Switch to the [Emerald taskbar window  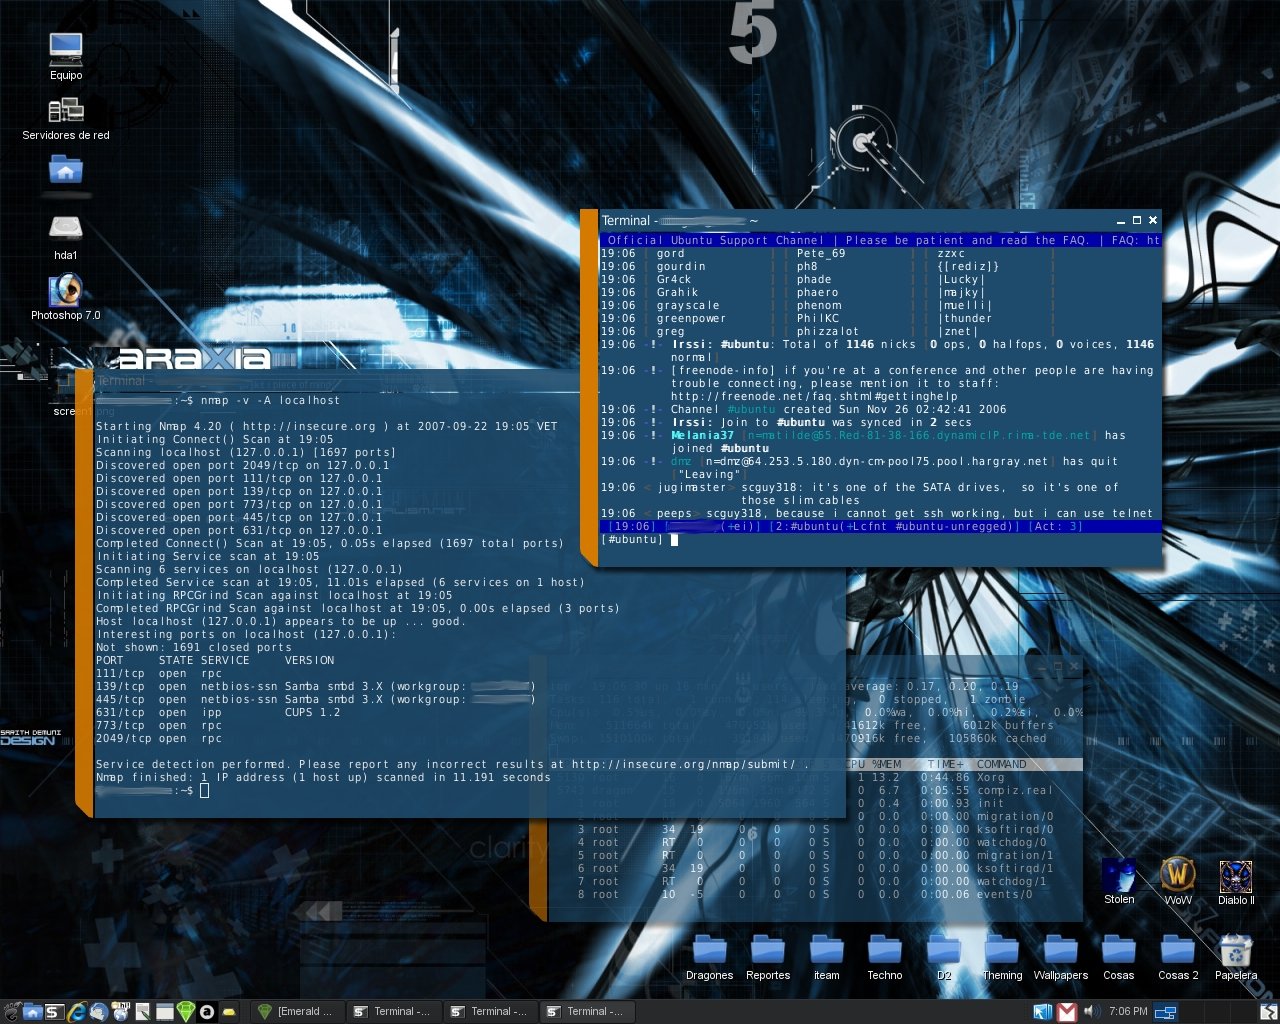pos(300,1011)
